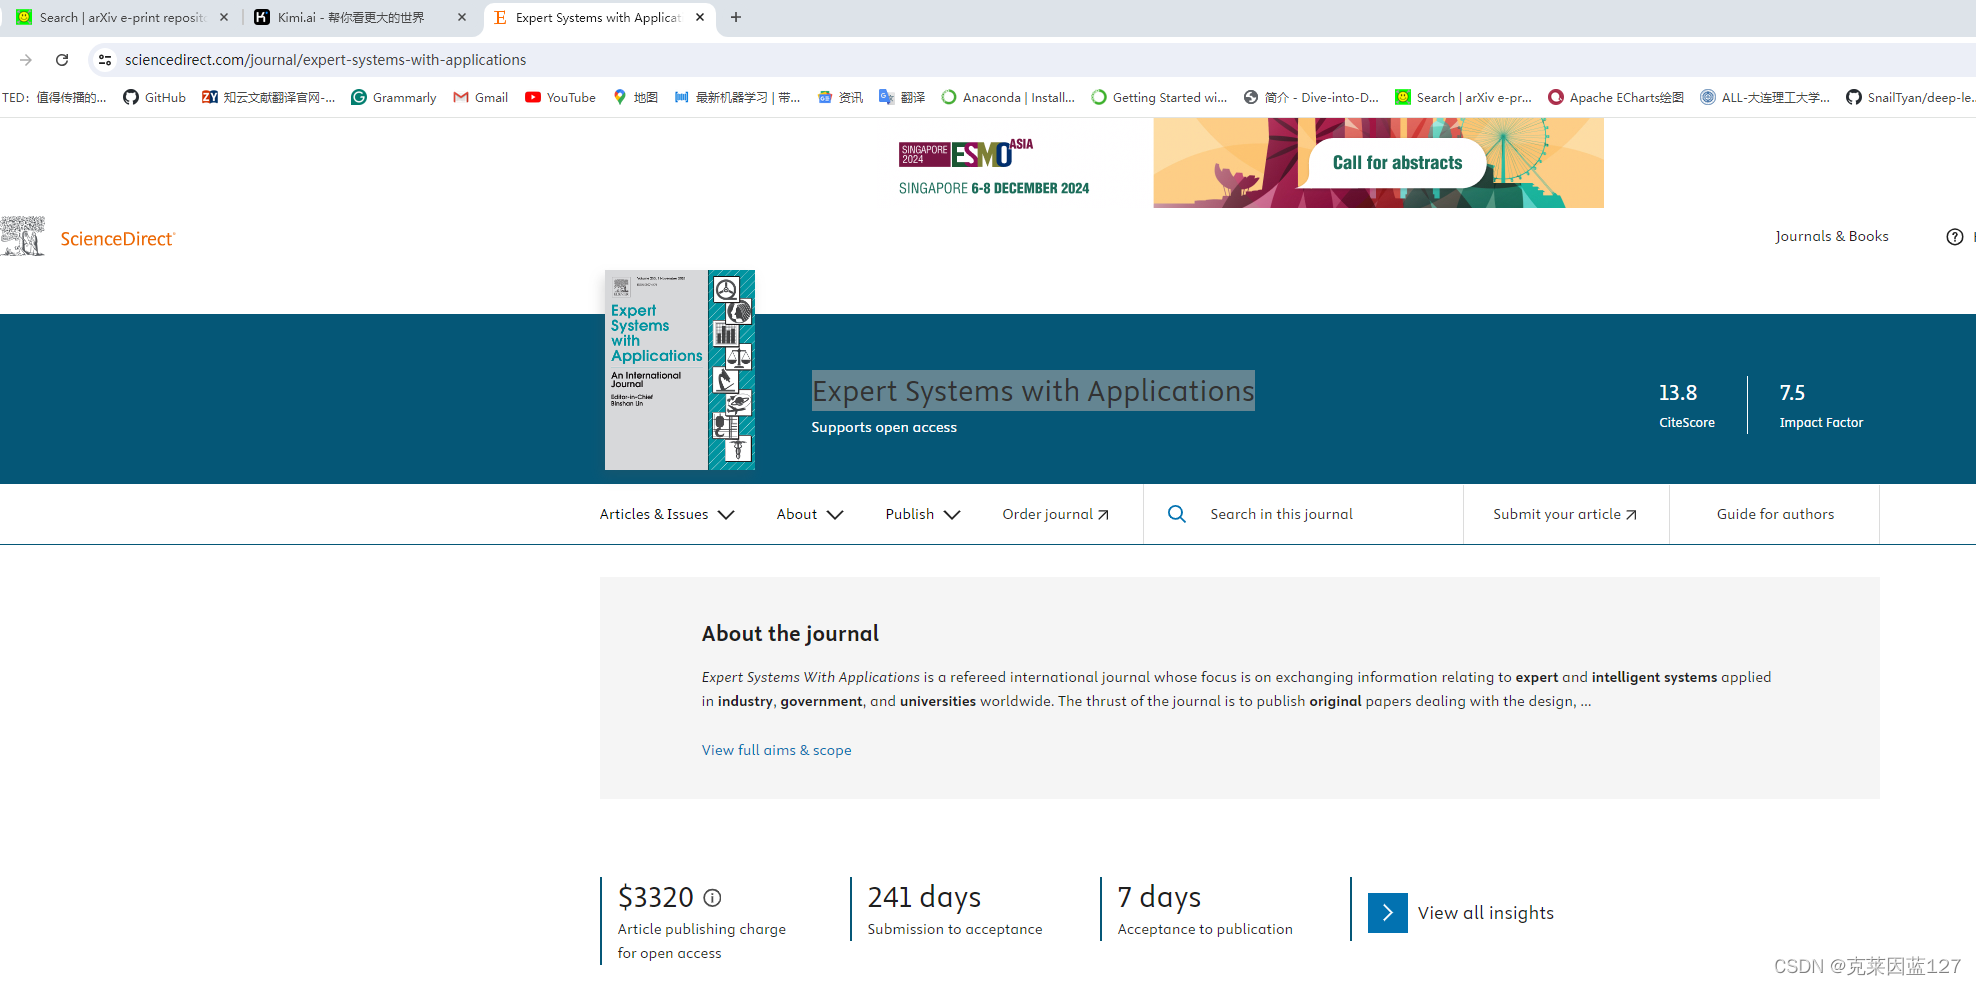The image size is (1976, 985).
Task: Open Guide for authors
Action: [x=1775, y=514]
